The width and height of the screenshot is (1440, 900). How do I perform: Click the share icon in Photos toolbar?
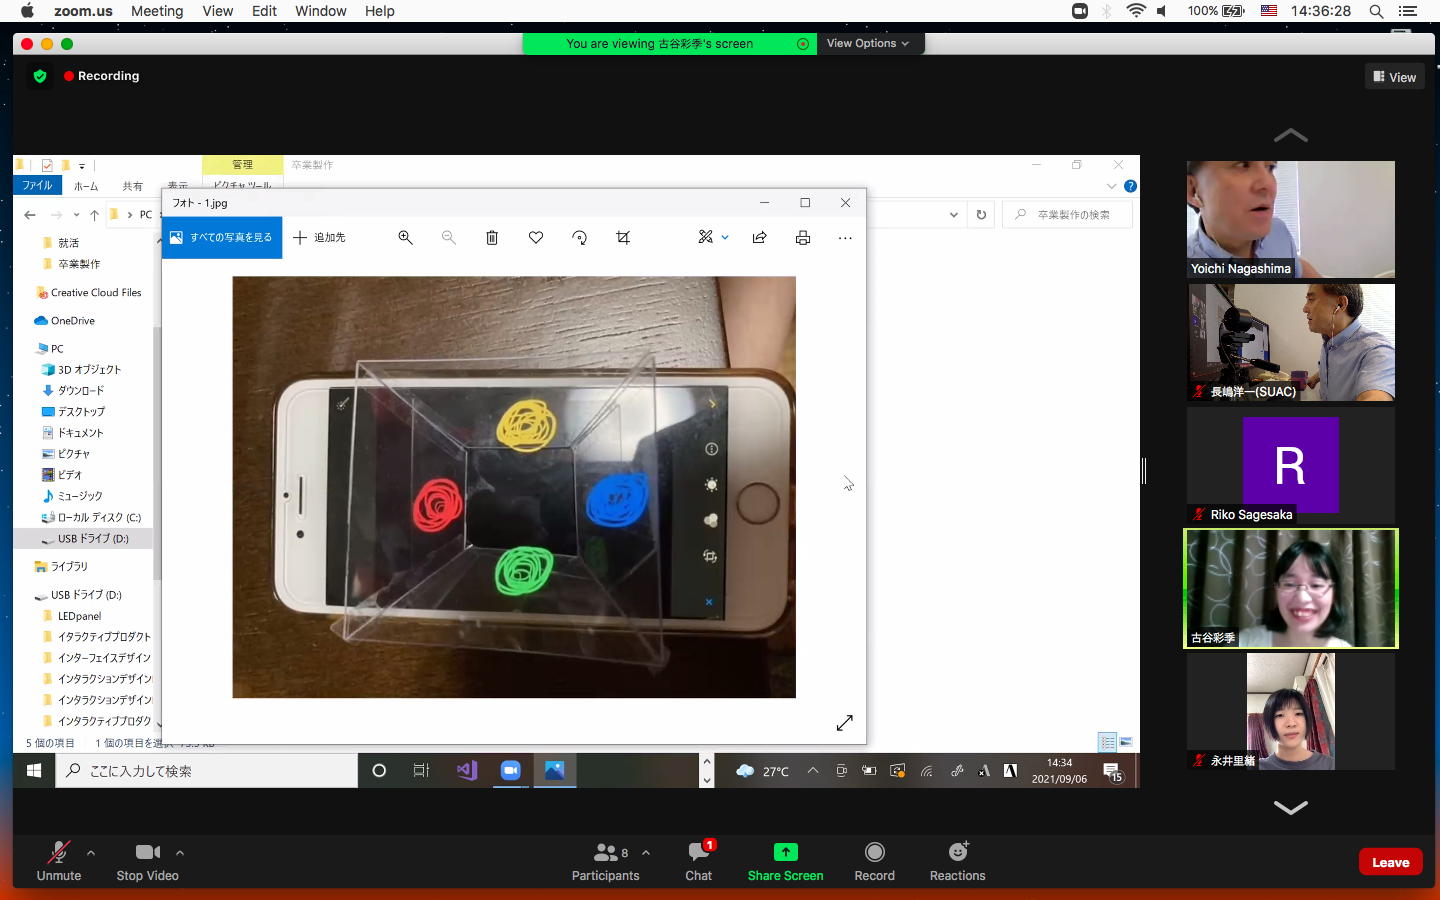(x=760, y=238)
